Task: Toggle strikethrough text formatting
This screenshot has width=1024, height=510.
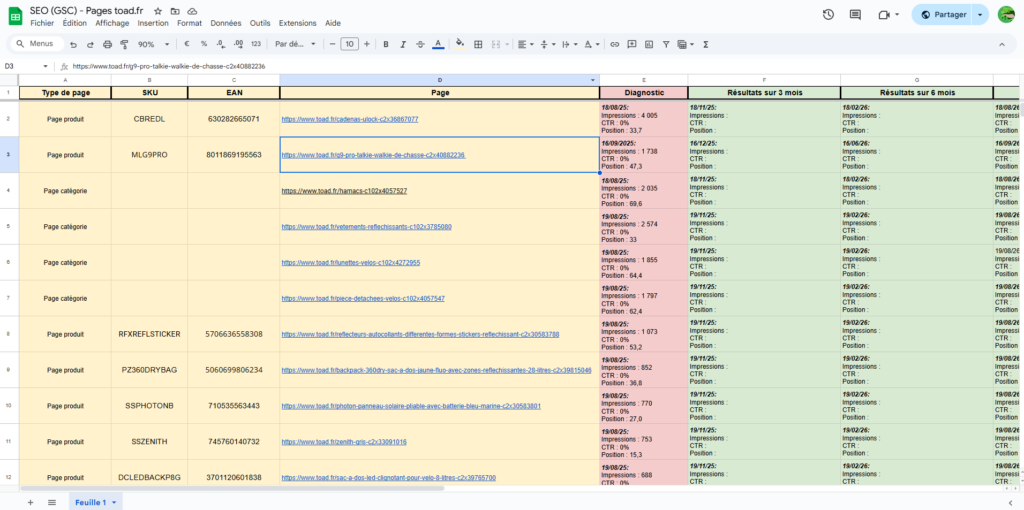Action: [x=420, y=44]
